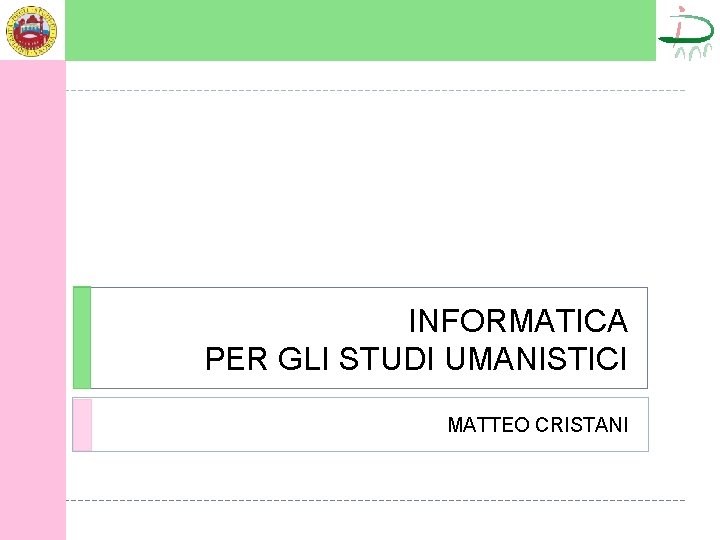Click the word CRISTANI in the subtitle

pos(582,425)
